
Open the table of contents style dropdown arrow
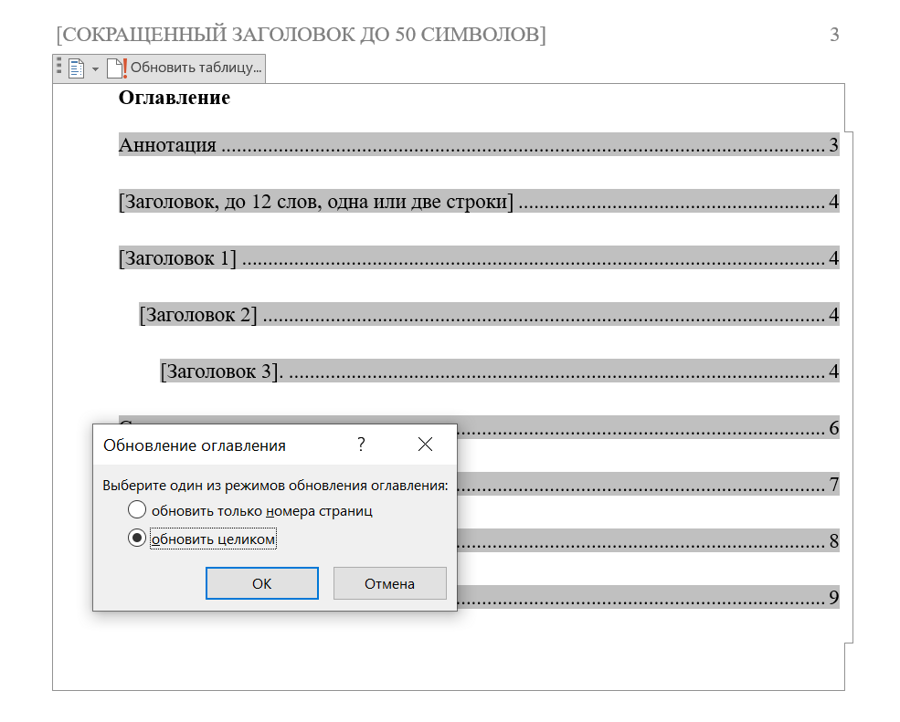click(x=95, y=69)
